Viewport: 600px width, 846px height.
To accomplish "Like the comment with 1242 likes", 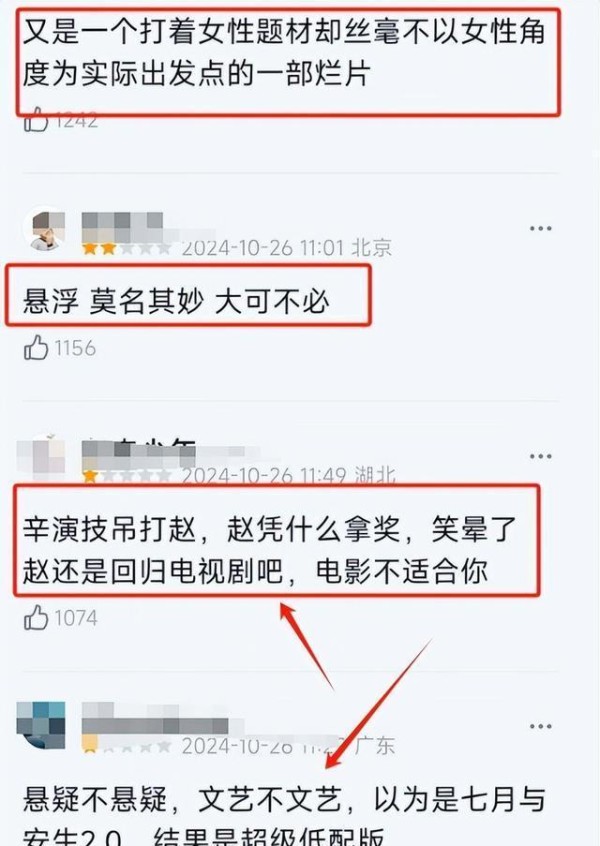I will 36,120.
